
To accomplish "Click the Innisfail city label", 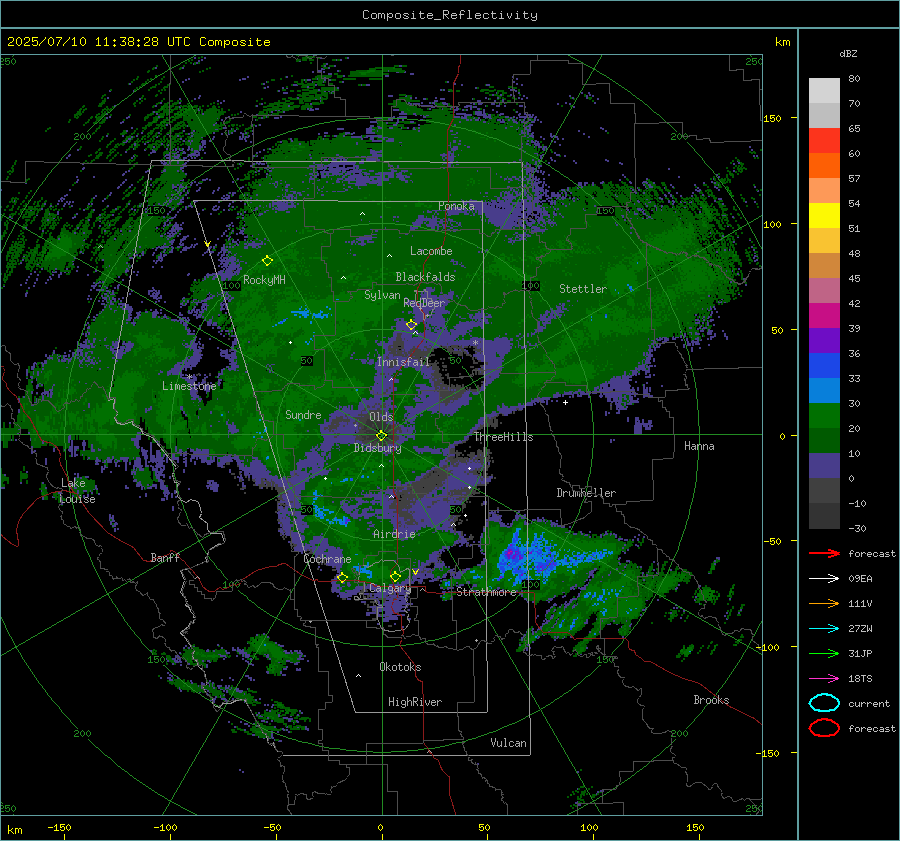I will 403,362.
